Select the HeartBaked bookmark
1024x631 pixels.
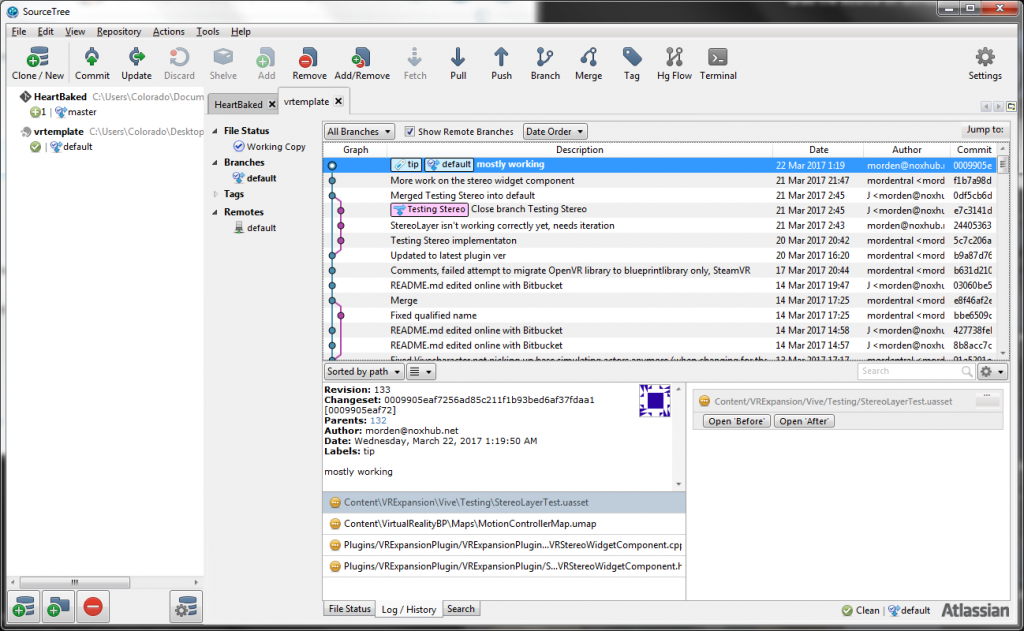[60, 97]
